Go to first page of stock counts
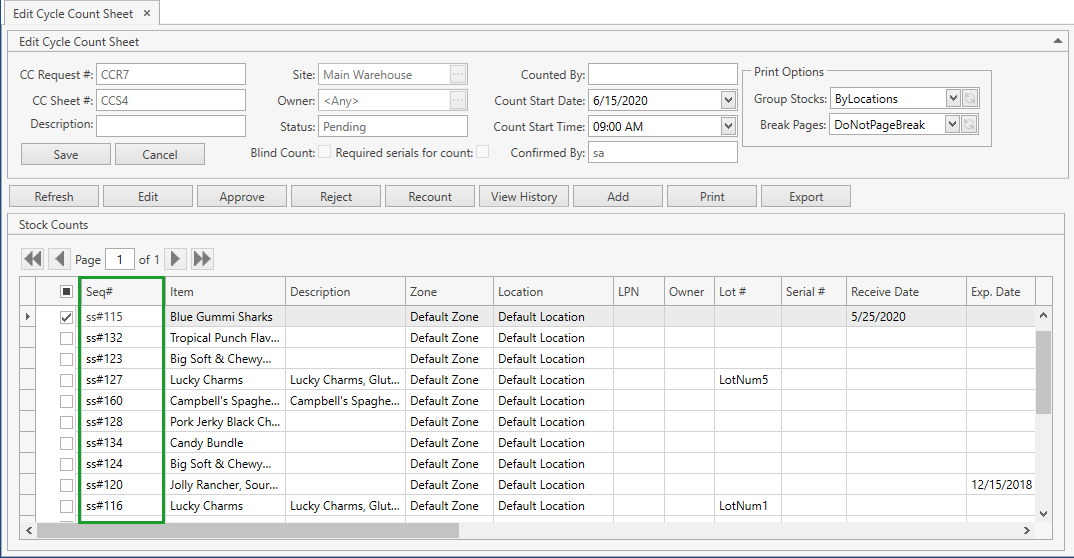Viewport: 1074px width, 558px height. pyautogui.click(x=33, y=259)
